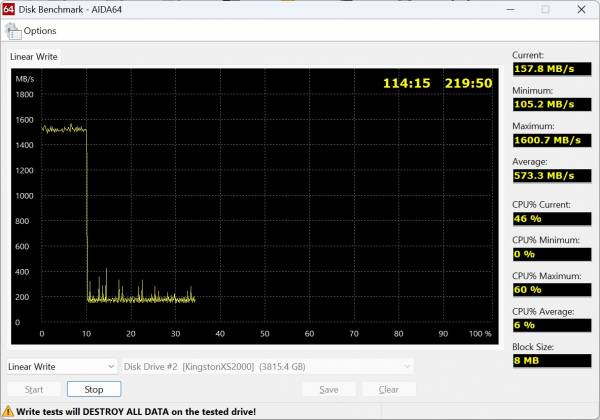
Task: Click the CPU% Maximum value 60 %
Action: click(x=552, y=290)
